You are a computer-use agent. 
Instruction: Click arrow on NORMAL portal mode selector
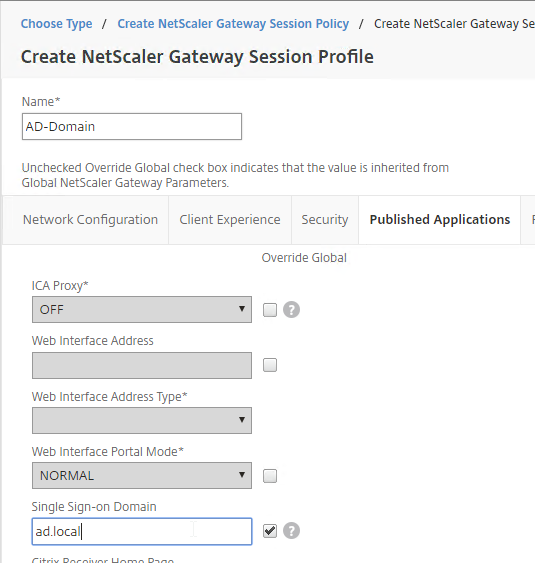point(242,475)
